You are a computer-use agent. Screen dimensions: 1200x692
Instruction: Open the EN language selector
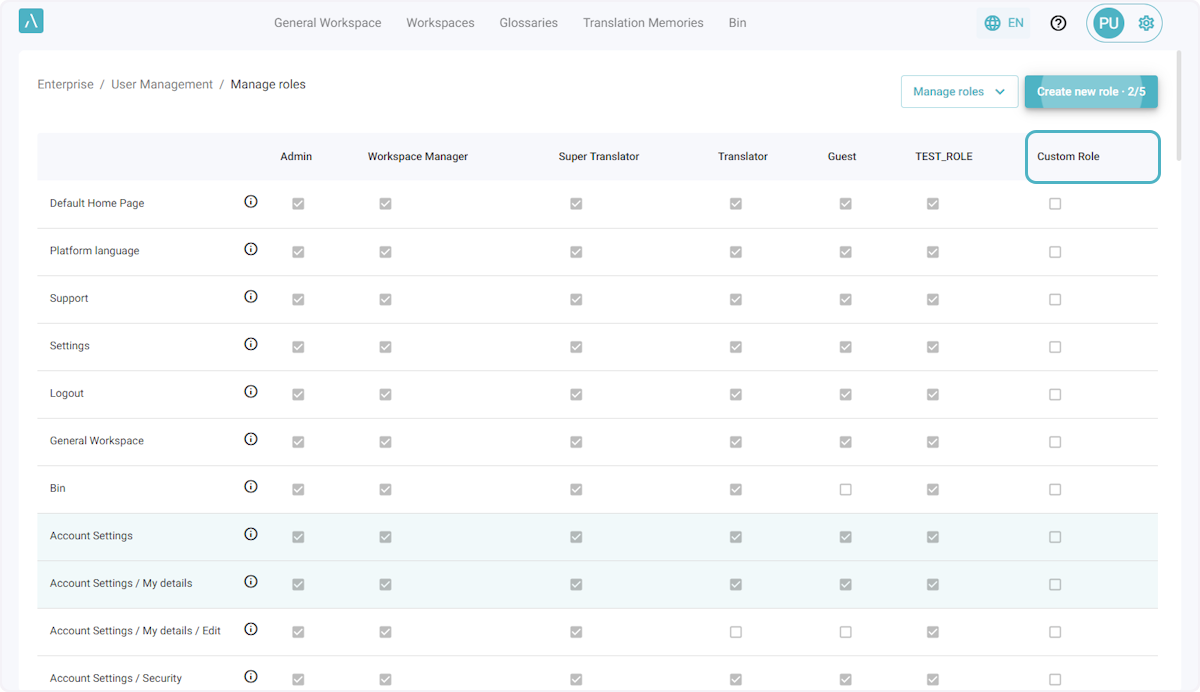pos(1015,23)
